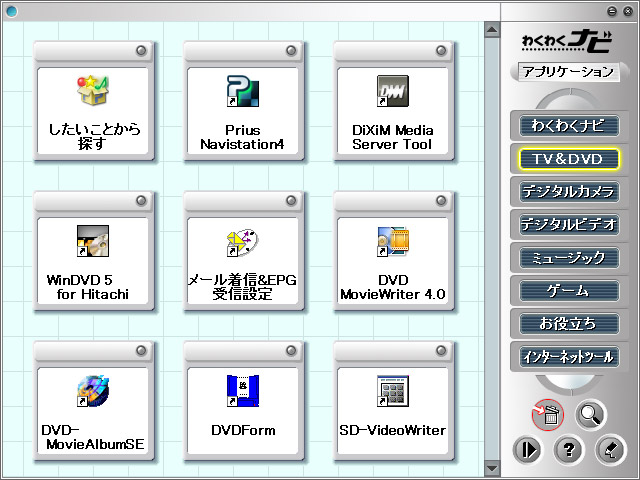Toggle the round knob on DiXiM Media card
Image resolution: width=640 pixels, height=480 pixels.
point(441,51)
